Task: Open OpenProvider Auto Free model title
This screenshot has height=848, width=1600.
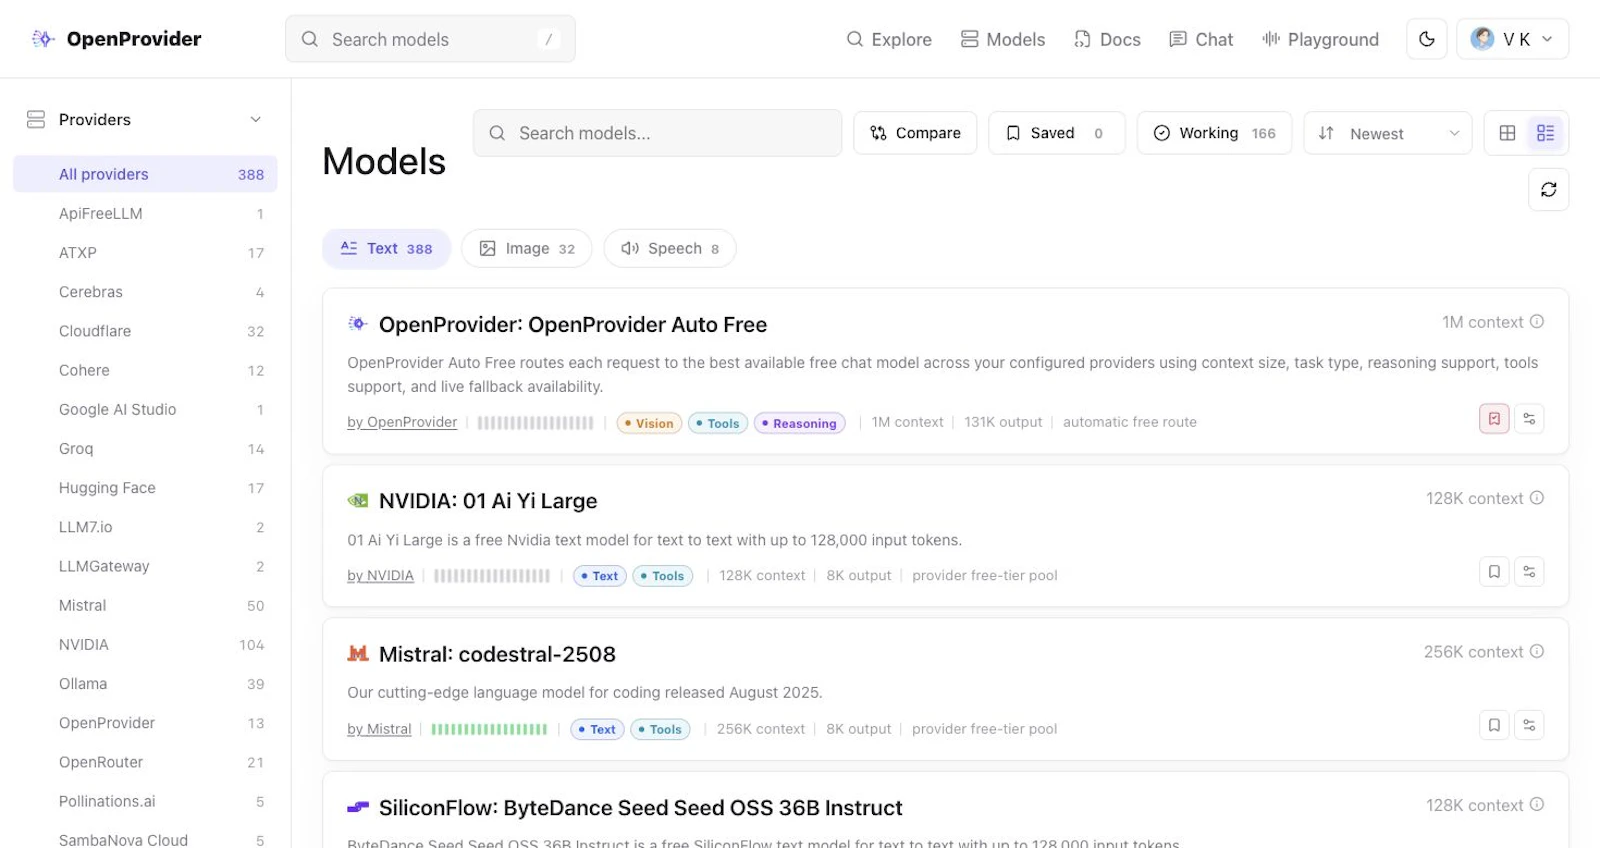Action: tap(573, 325)
